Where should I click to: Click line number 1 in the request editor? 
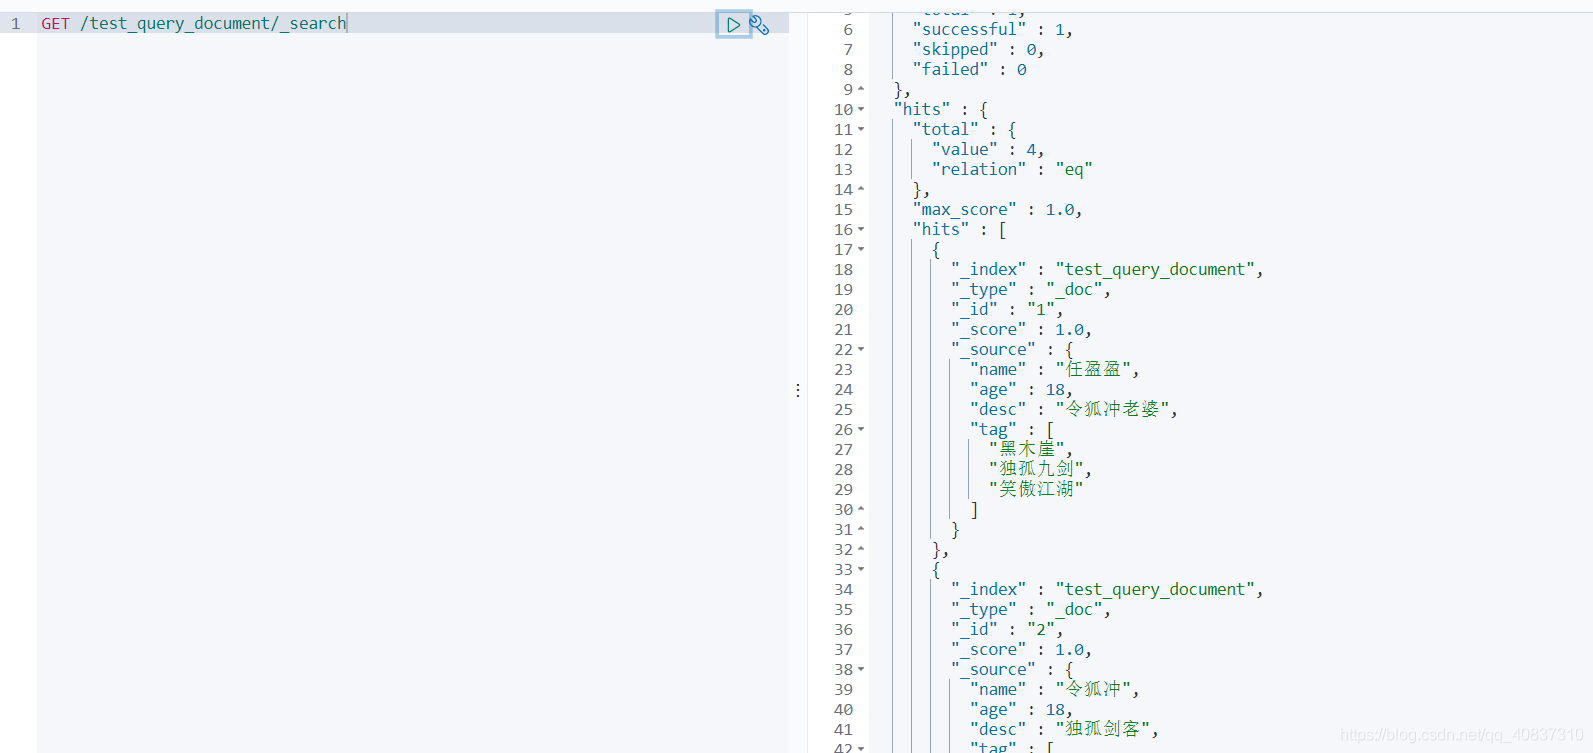[15, 23]
